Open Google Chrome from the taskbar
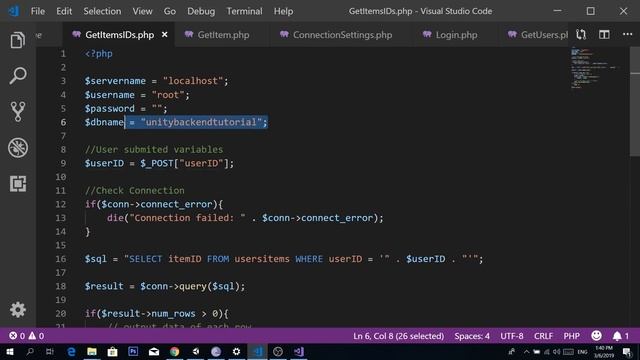This screenshot has height=360, width=640. coord(175,351)
